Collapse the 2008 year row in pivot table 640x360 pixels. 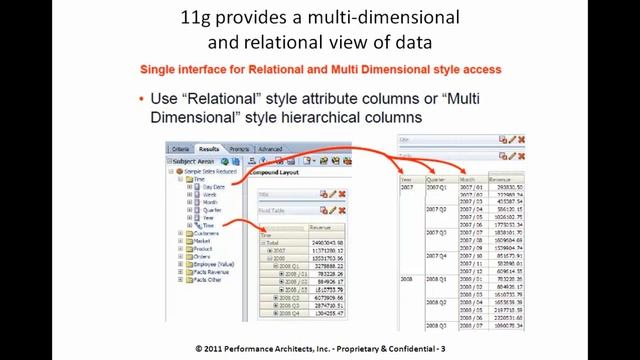[270, 259]
